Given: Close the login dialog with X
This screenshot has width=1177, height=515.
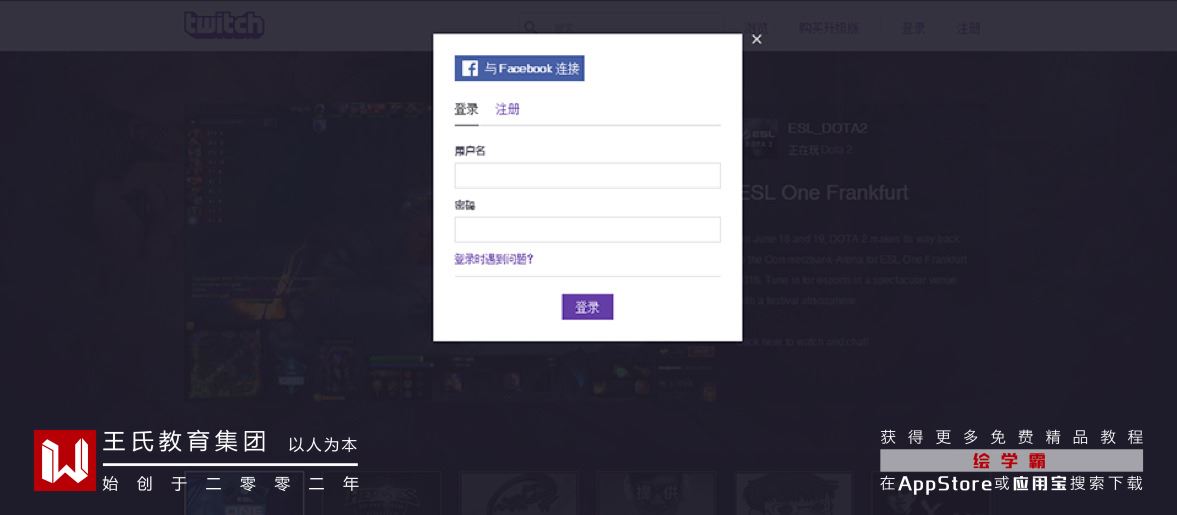Looking at the screenshot, I should click(x=757, y=39).
